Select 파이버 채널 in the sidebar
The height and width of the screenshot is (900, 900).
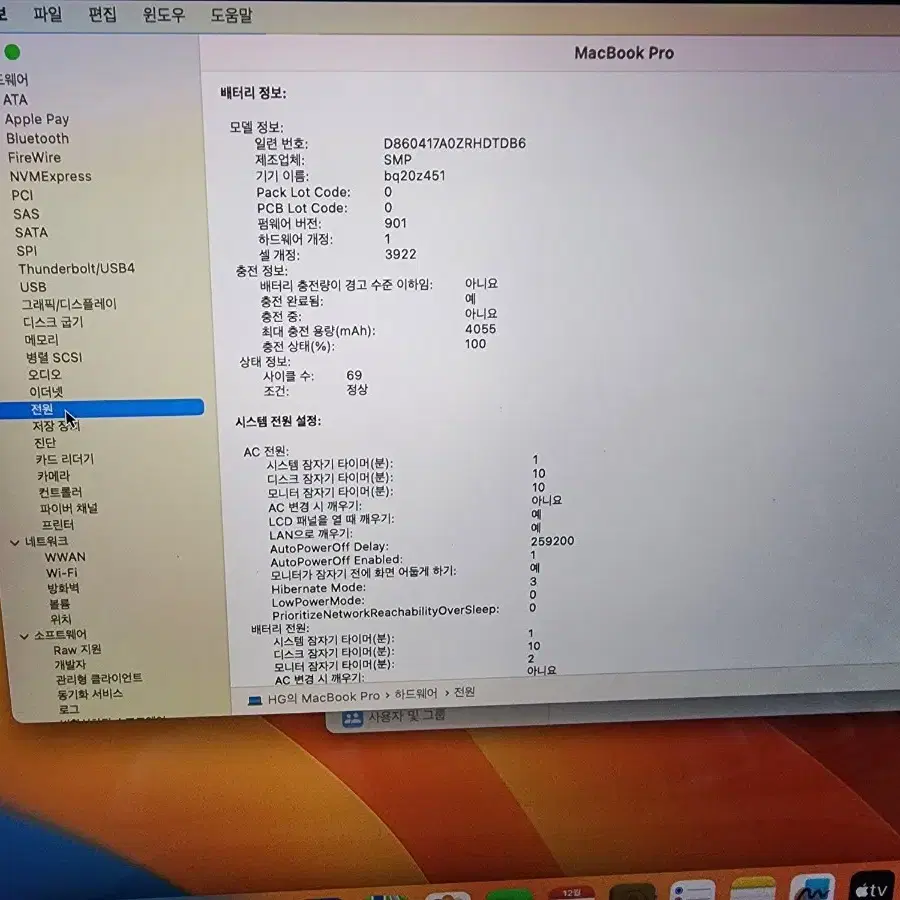pos(69,509)
